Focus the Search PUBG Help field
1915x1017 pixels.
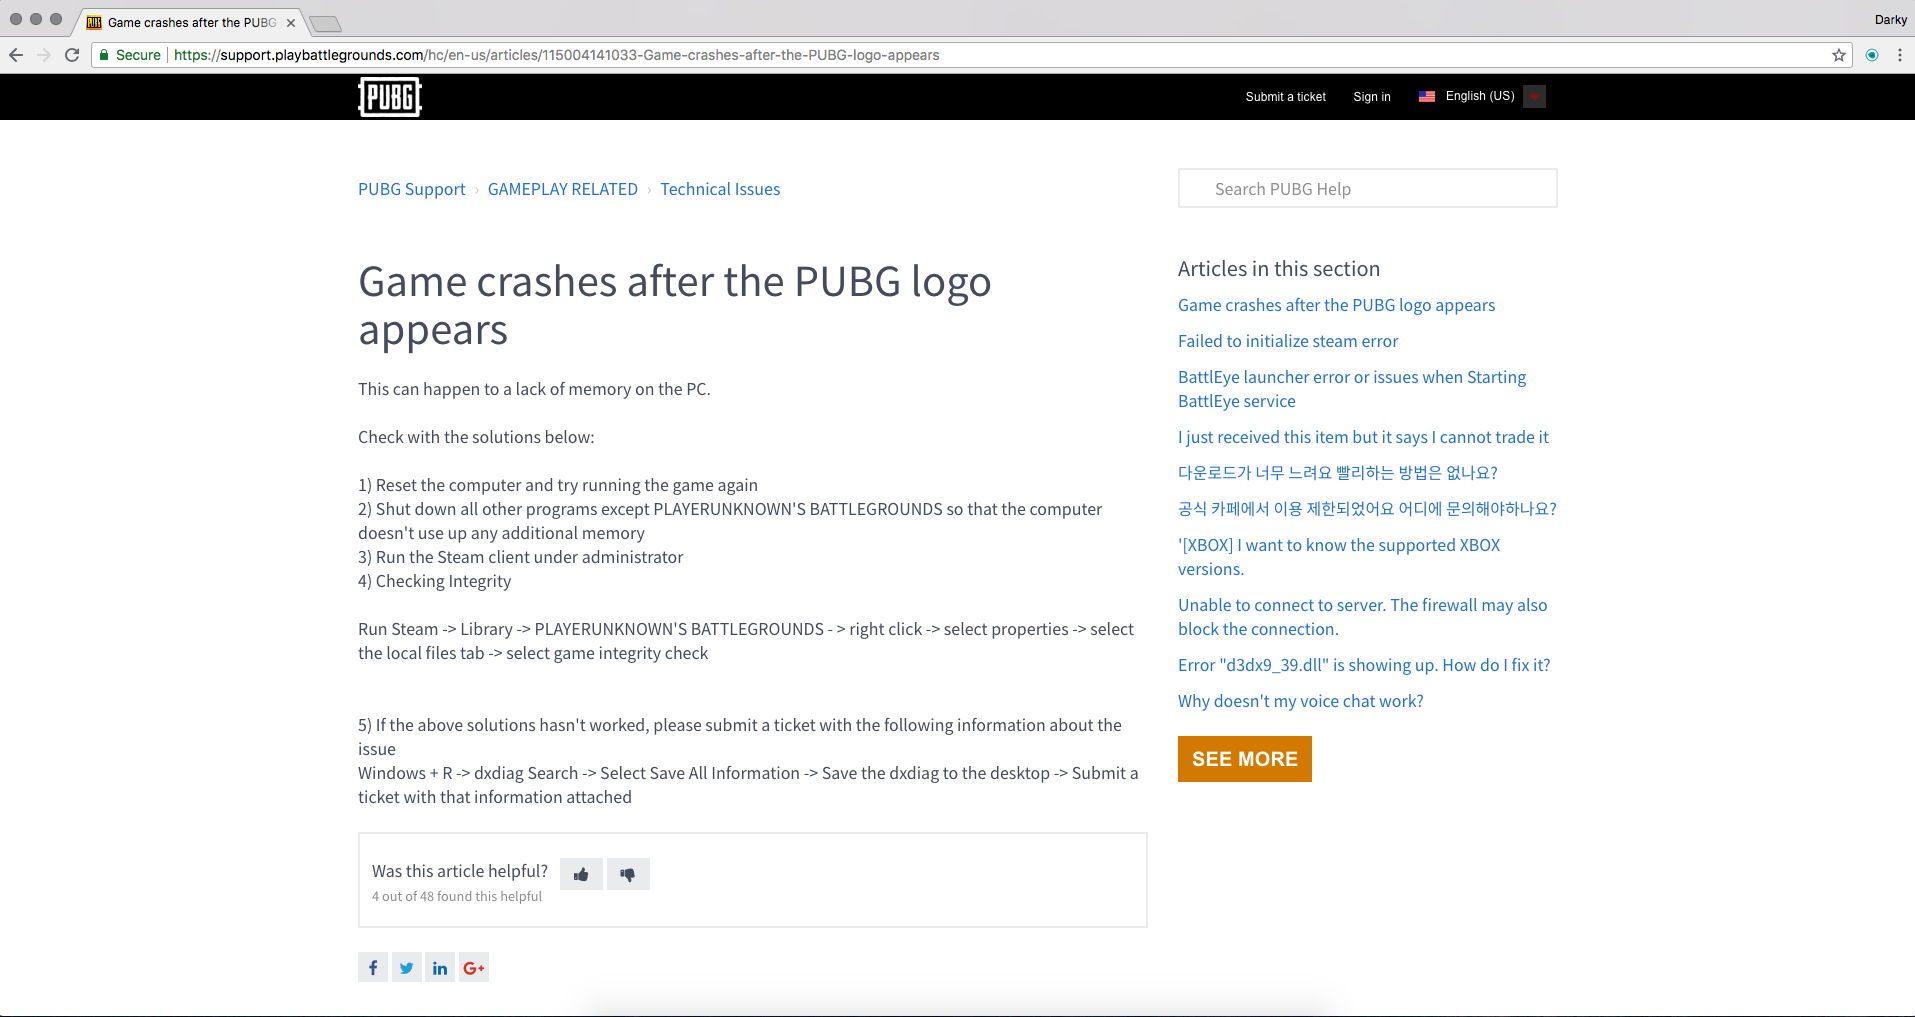click(1367, 188)
